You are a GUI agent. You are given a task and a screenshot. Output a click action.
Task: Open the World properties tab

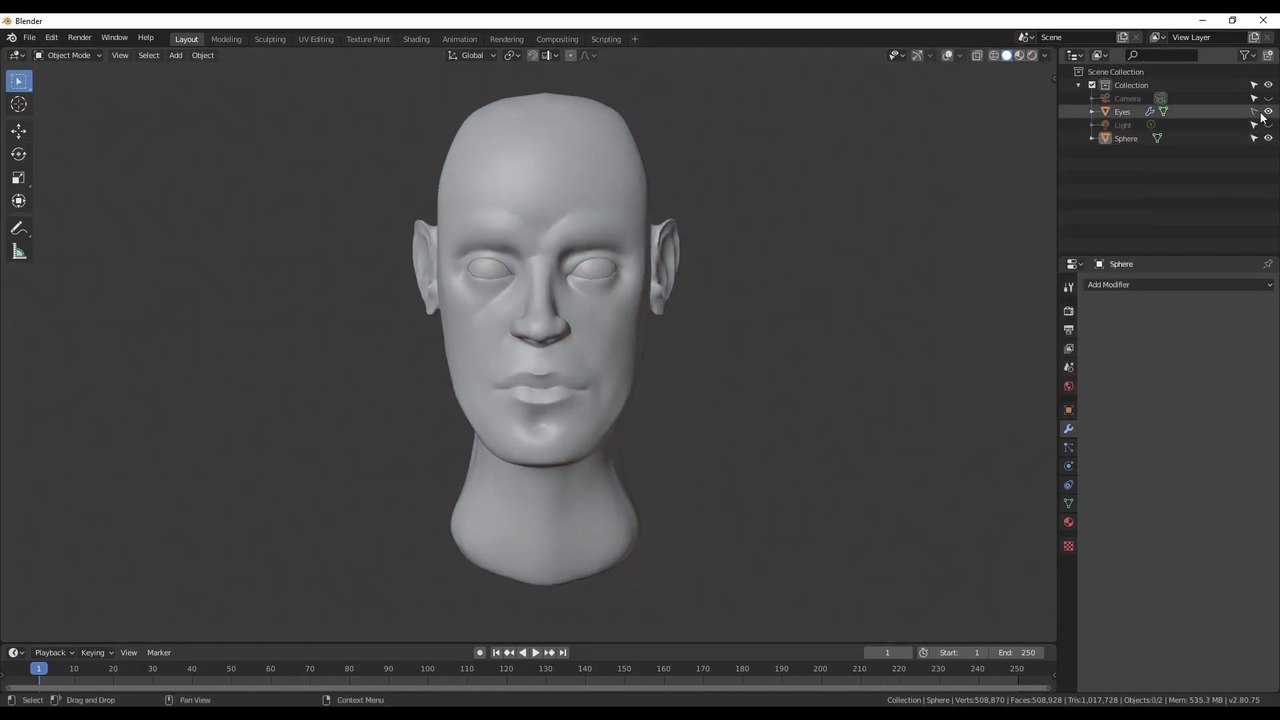tap(1068, 387)
